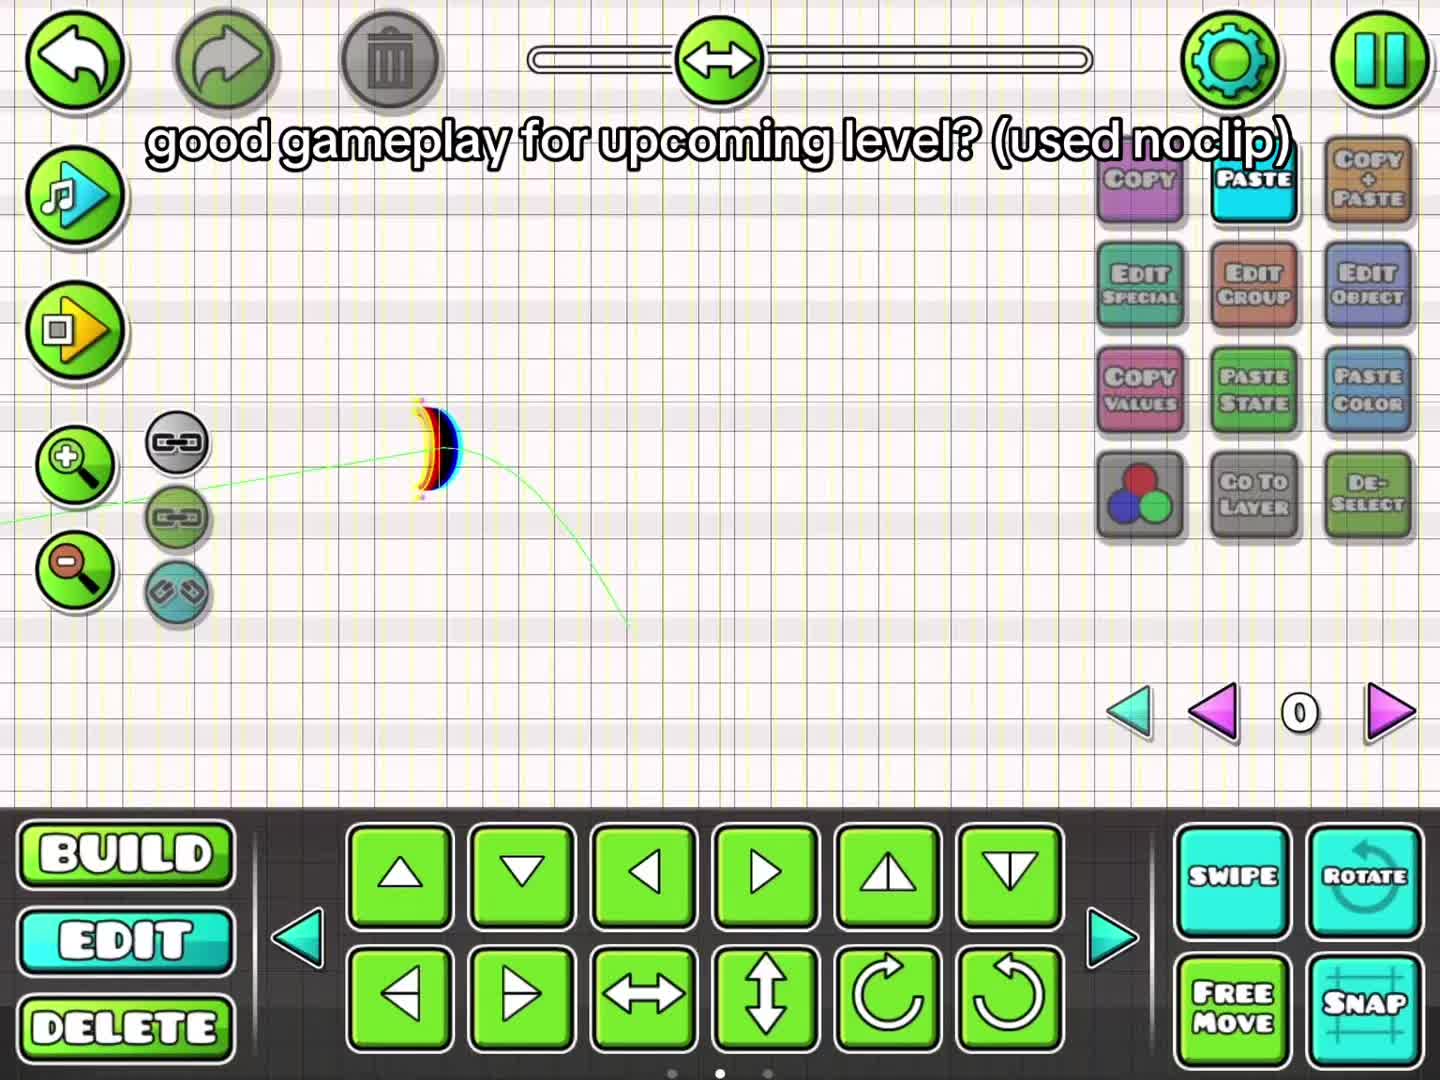
Task: Toggle Free Move mode
Action: (x=1233, y=1010)
